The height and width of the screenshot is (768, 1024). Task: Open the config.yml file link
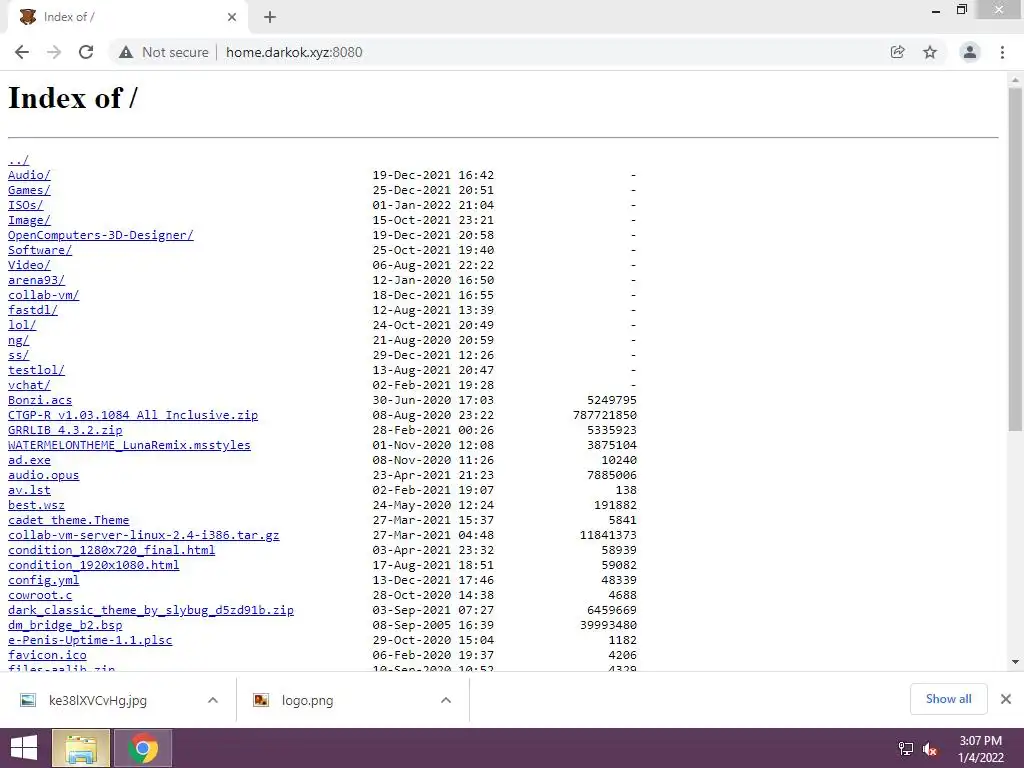point(44,581)
